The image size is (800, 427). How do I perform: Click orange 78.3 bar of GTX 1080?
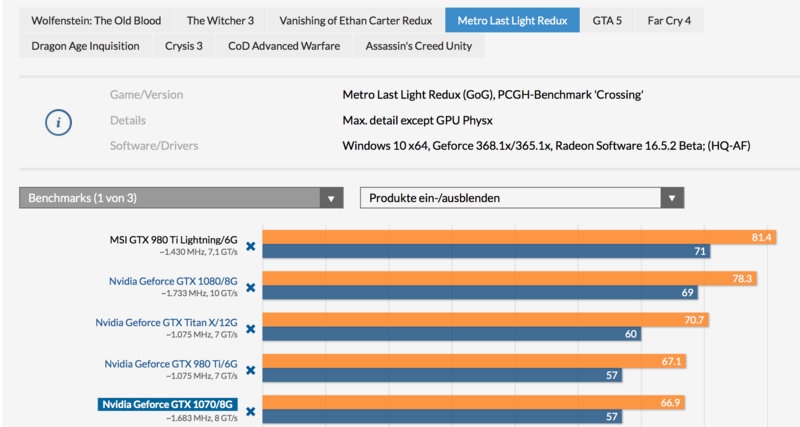pyautogui.click(x=510, y=279)
